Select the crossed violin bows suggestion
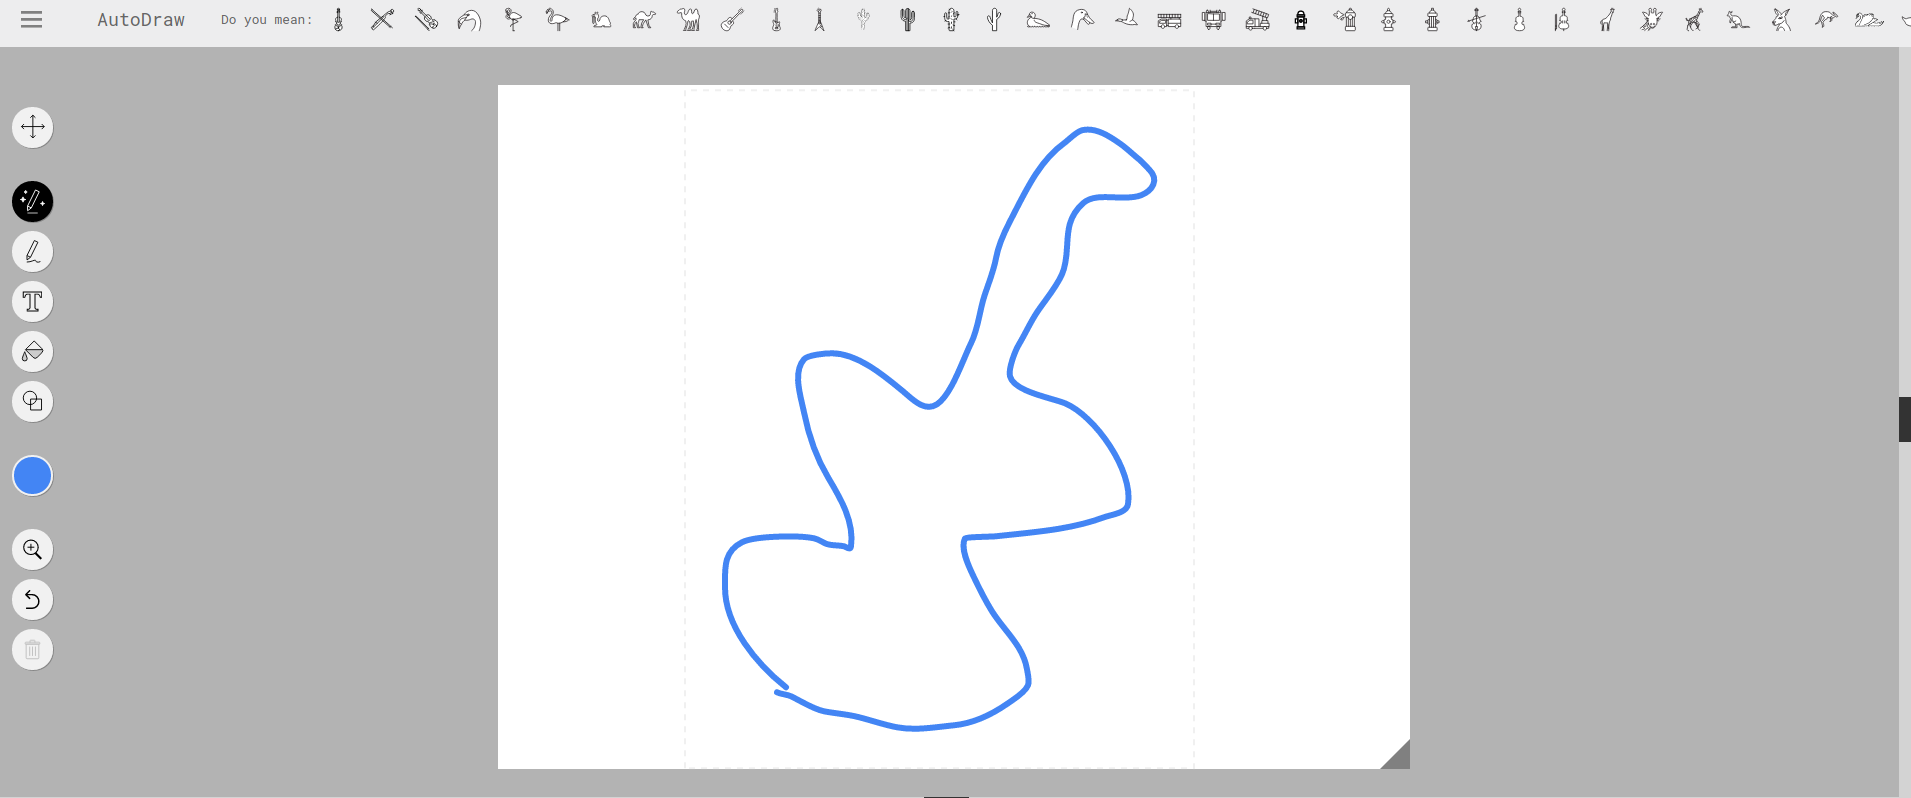The width and height of the screenshot is (1911, 798). click(382, 20)
